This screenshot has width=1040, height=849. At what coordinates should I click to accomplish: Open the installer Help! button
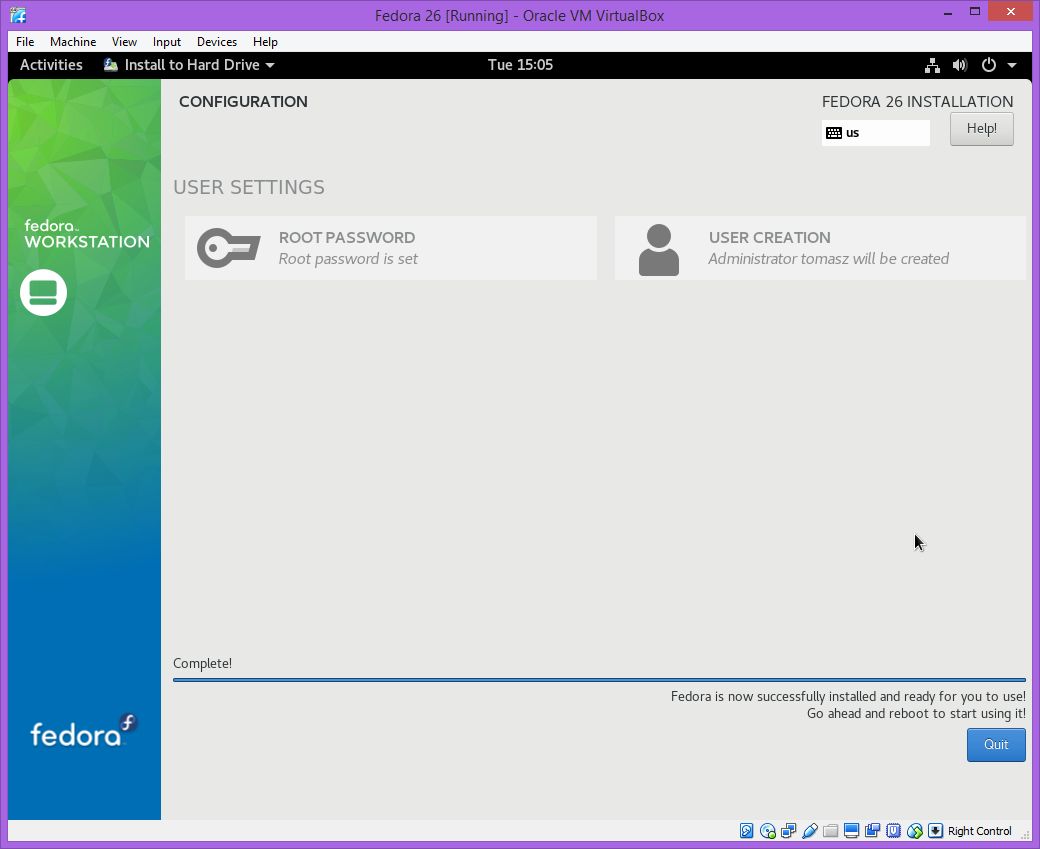point(982,129)
